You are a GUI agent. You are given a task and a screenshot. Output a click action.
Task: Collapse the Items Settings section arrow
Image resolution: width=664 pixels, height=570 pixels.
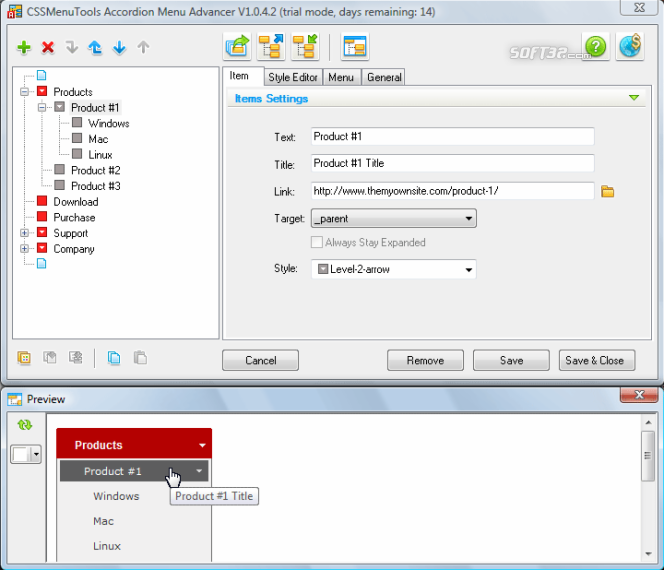click(634, 98)
